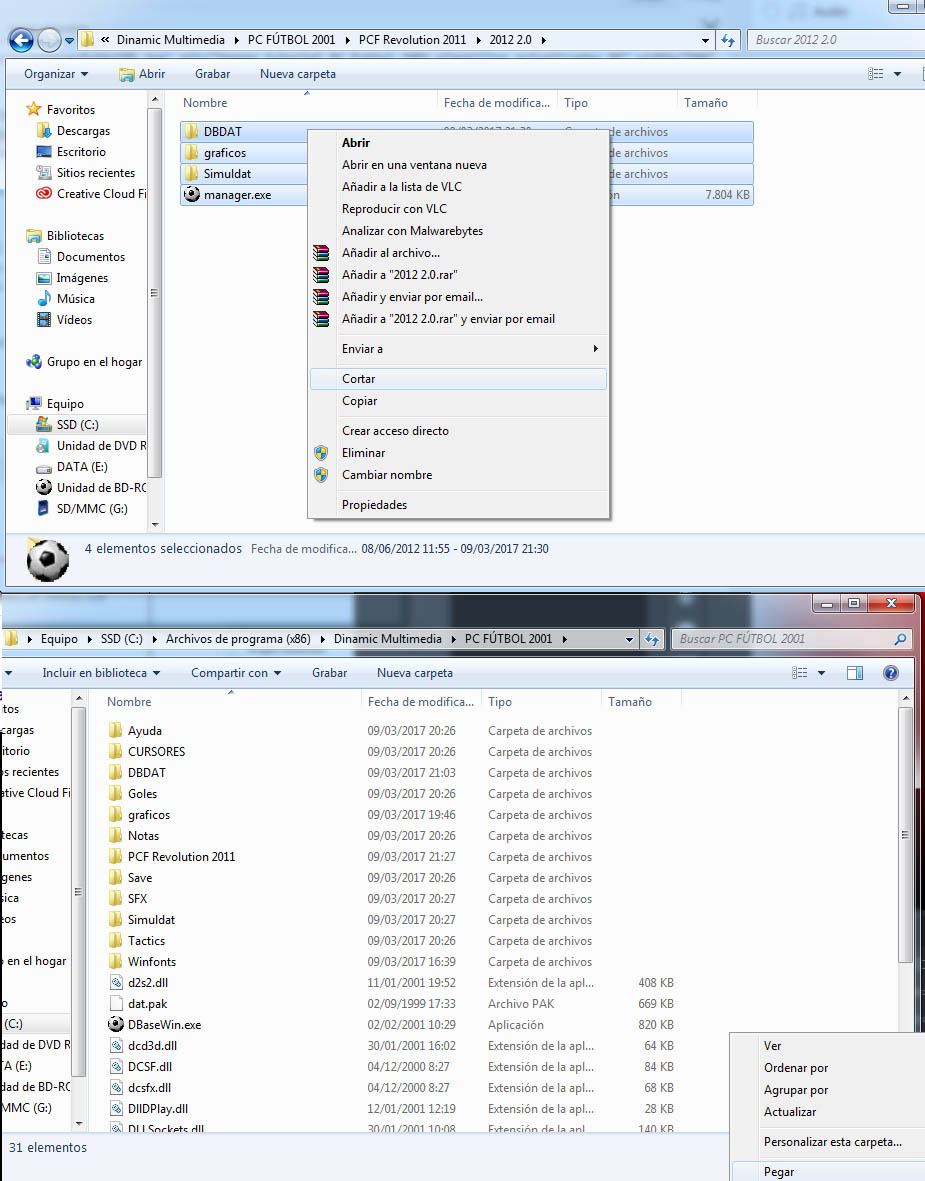The image size is (925, 1181).
Task: Click Nueva carpeta in bottom toolbar
Action: [x=414, y=673]
